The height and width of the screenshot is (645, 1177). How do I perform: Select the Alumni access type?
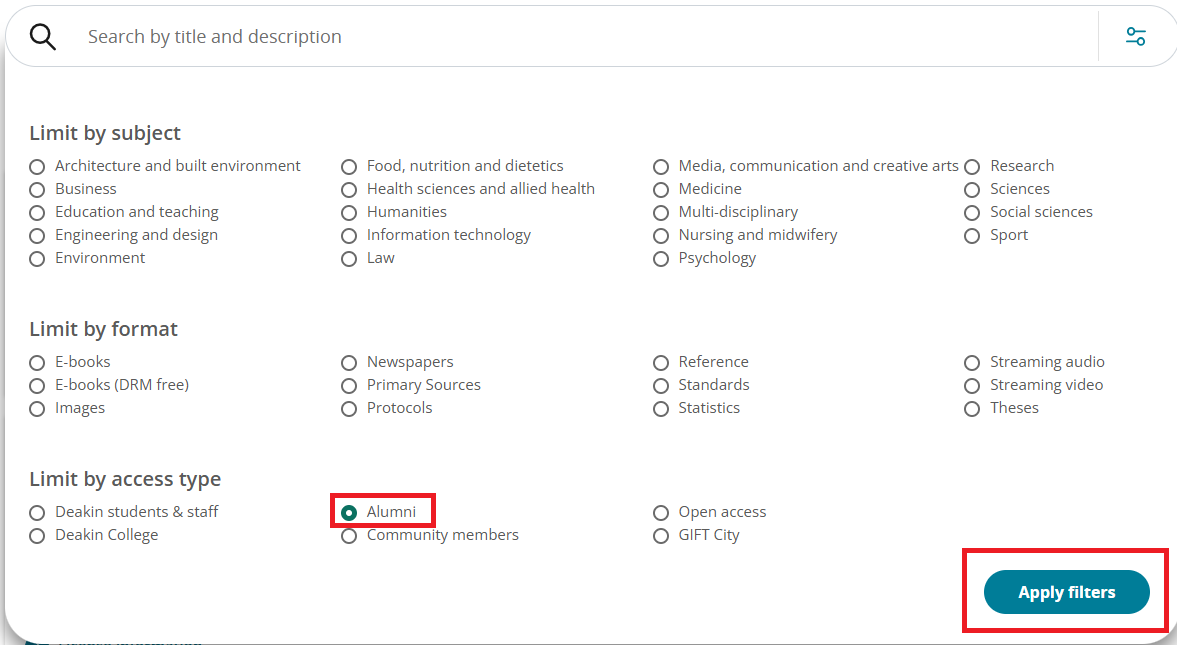coord(349,513)
